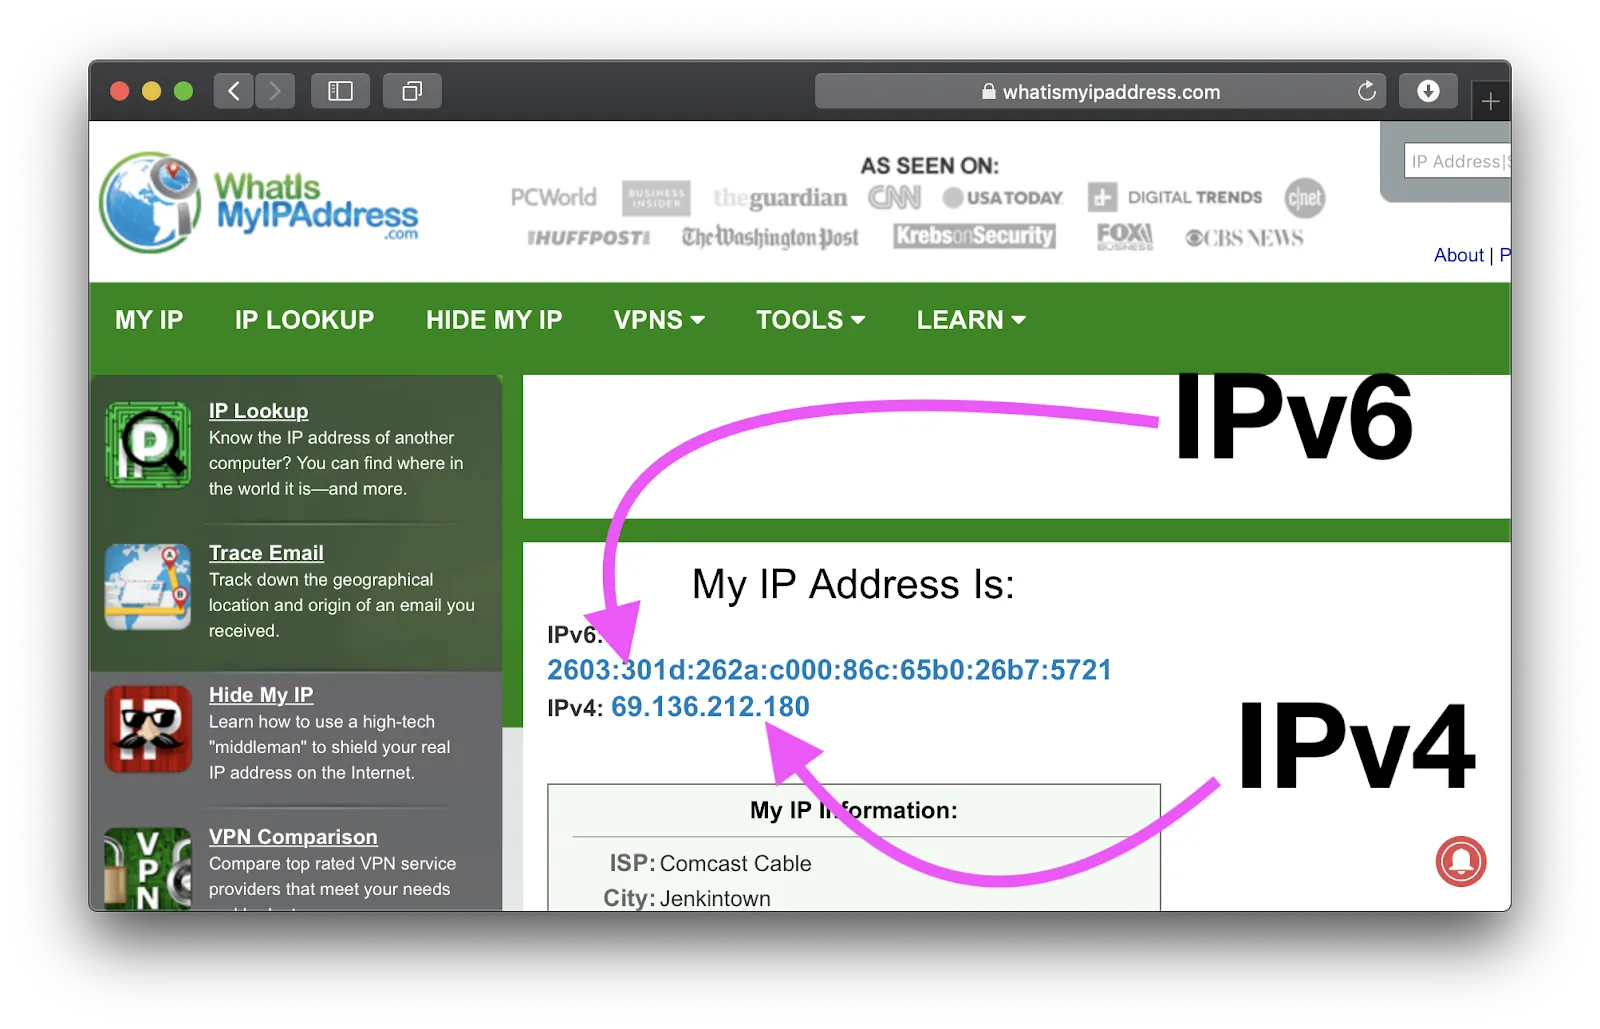This screenshot has height=1029, width=1600.
Task: Click the My IP Address Is heading
Action: click(x=853, y=584)
